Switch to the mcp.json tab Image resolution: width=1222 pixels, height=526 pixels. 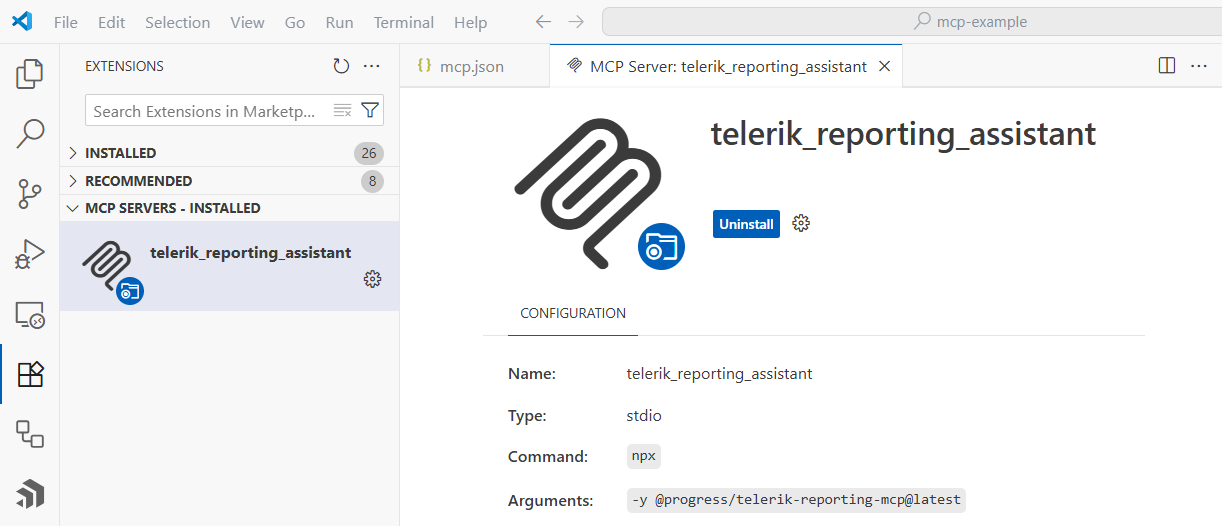(x=474, y=66)
